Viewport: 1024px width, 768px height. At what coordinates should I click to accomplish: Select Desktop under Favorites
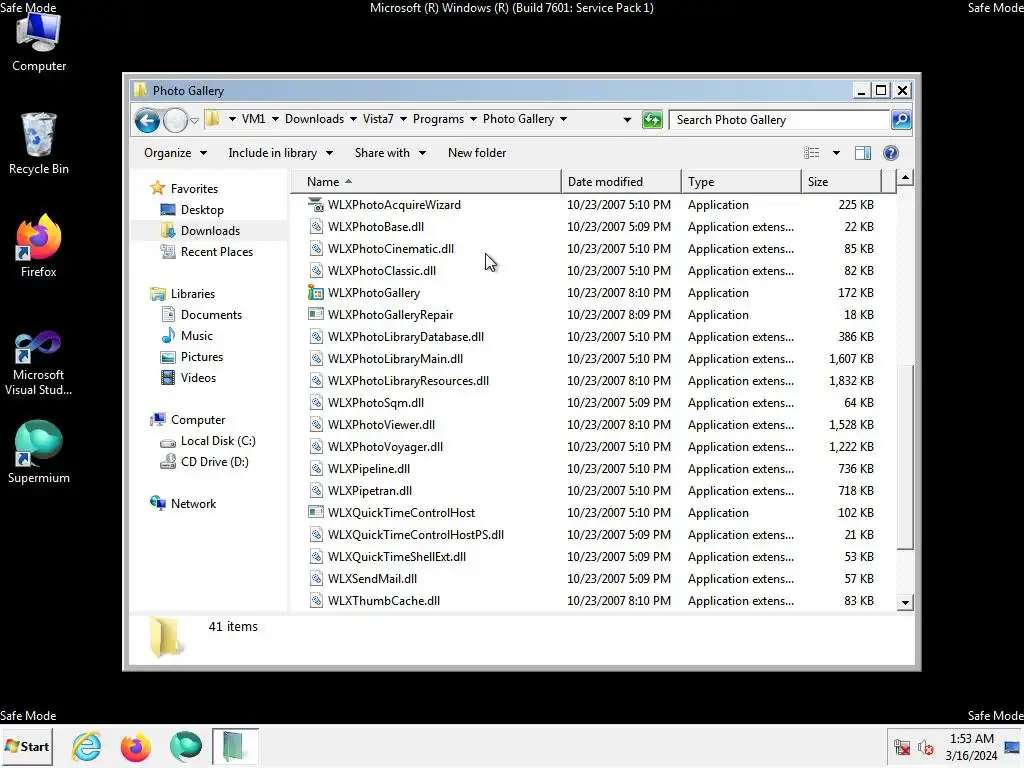[192, 210]
